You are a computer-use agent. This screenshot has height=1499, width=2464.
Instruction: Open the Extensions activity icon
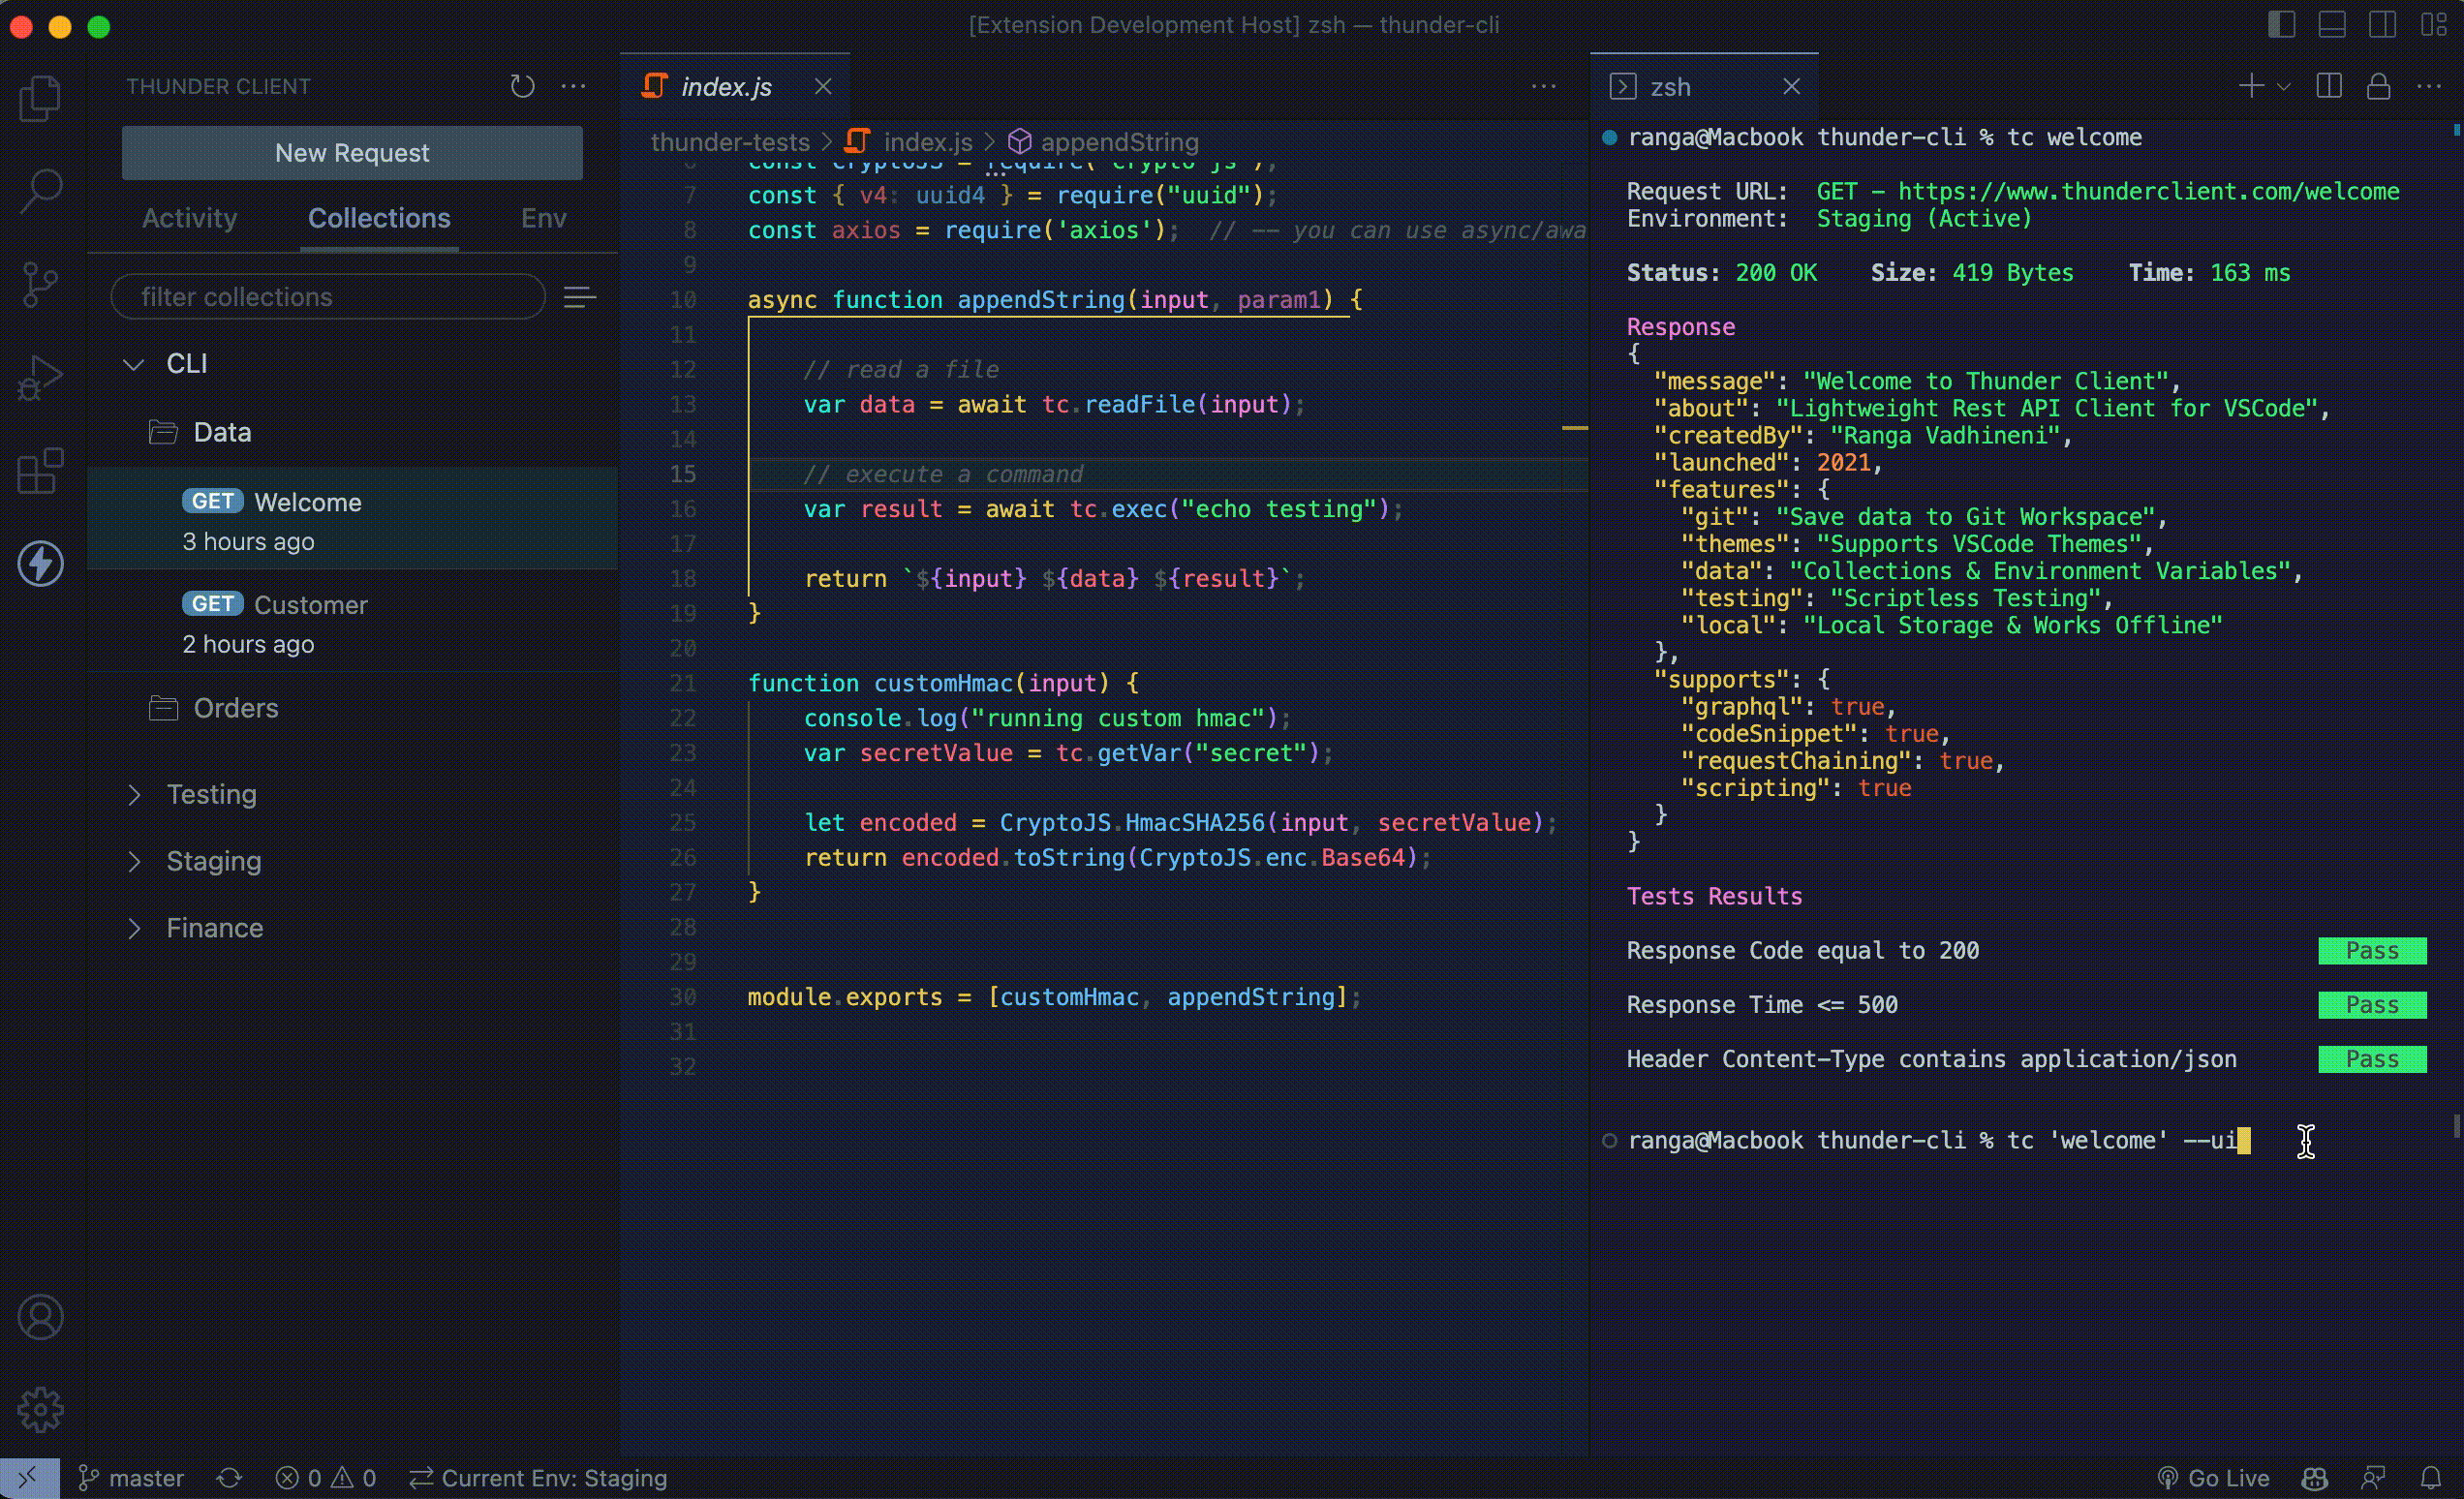40,471
